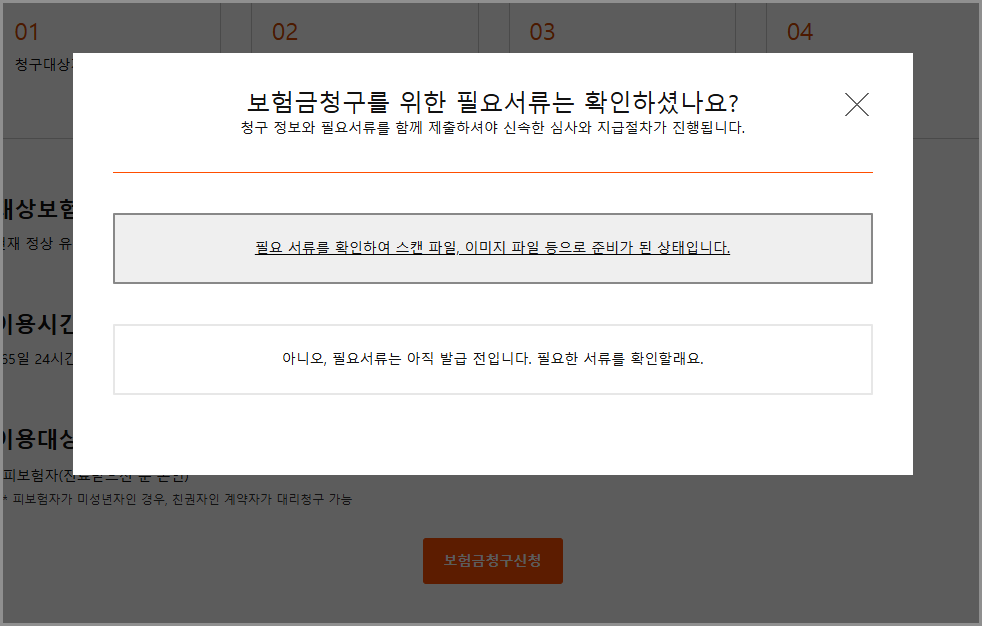Screen dimensions: 982x626
Task: Click the orange divider under the popup title
Action: point(493,172)
